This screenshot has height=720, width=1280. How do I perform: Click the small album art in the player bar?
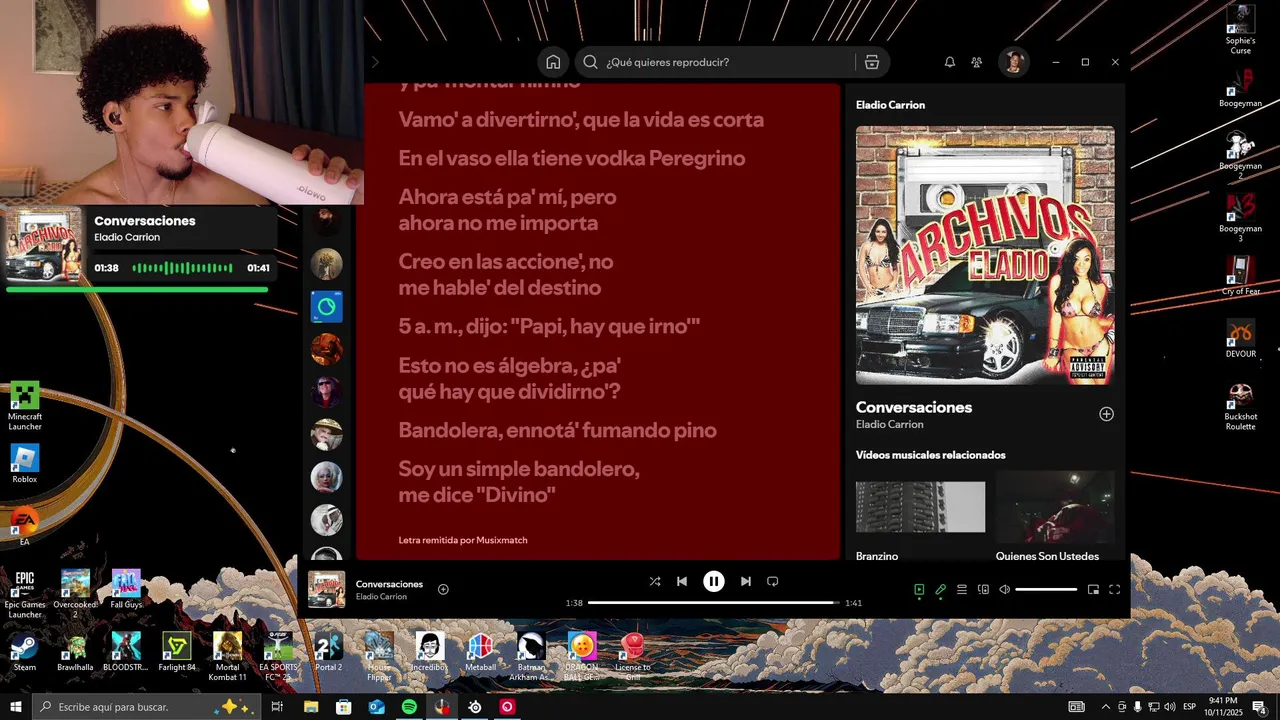point(326,590)
